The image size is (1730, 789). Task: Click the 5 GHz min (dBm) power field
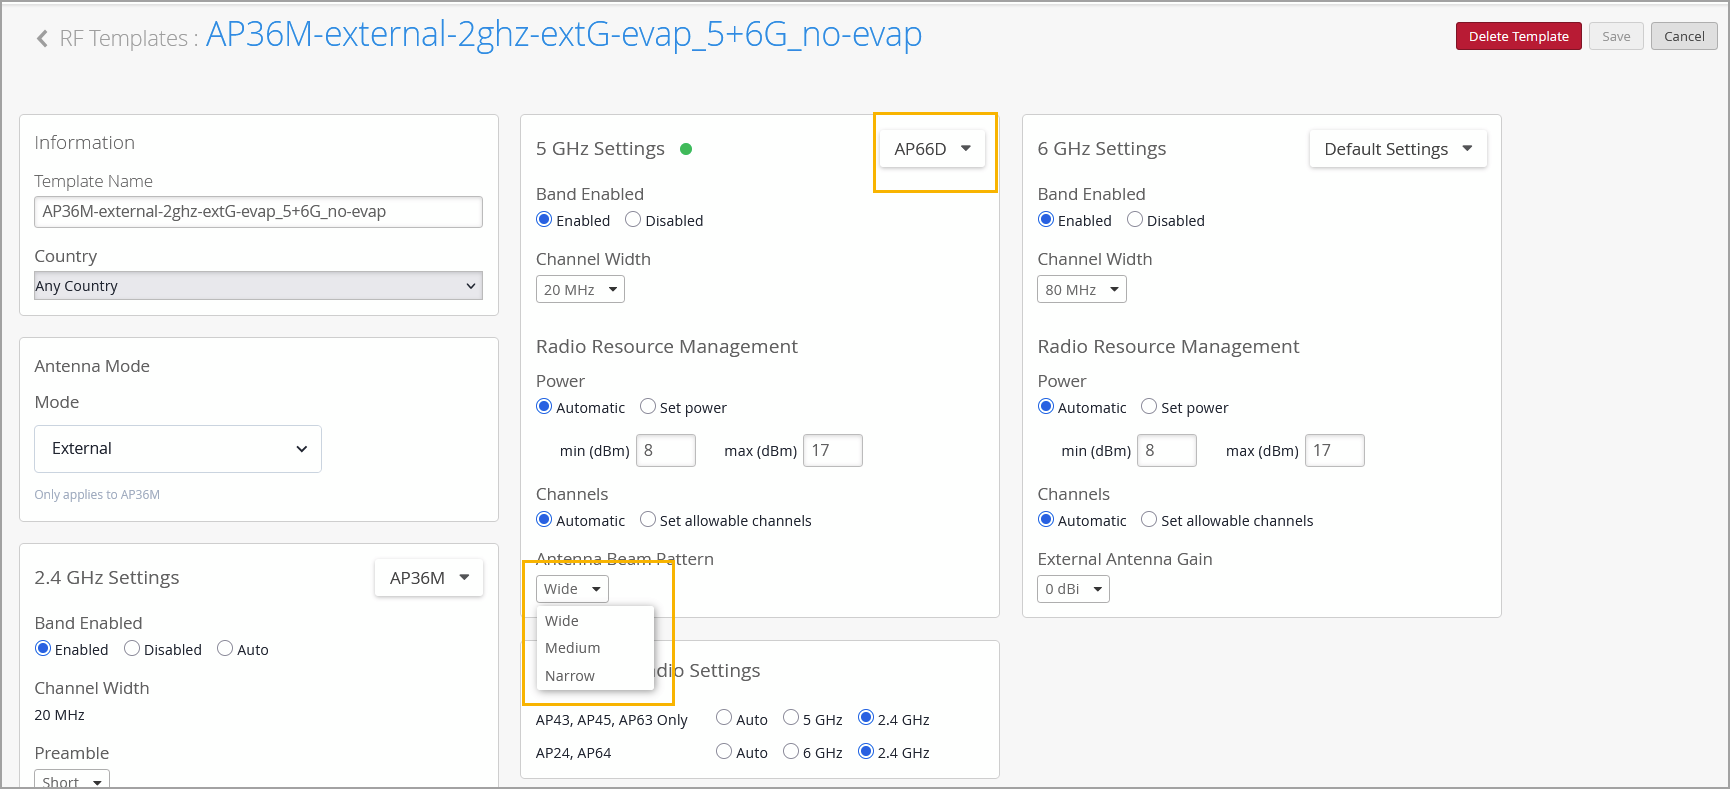[665, 450]
